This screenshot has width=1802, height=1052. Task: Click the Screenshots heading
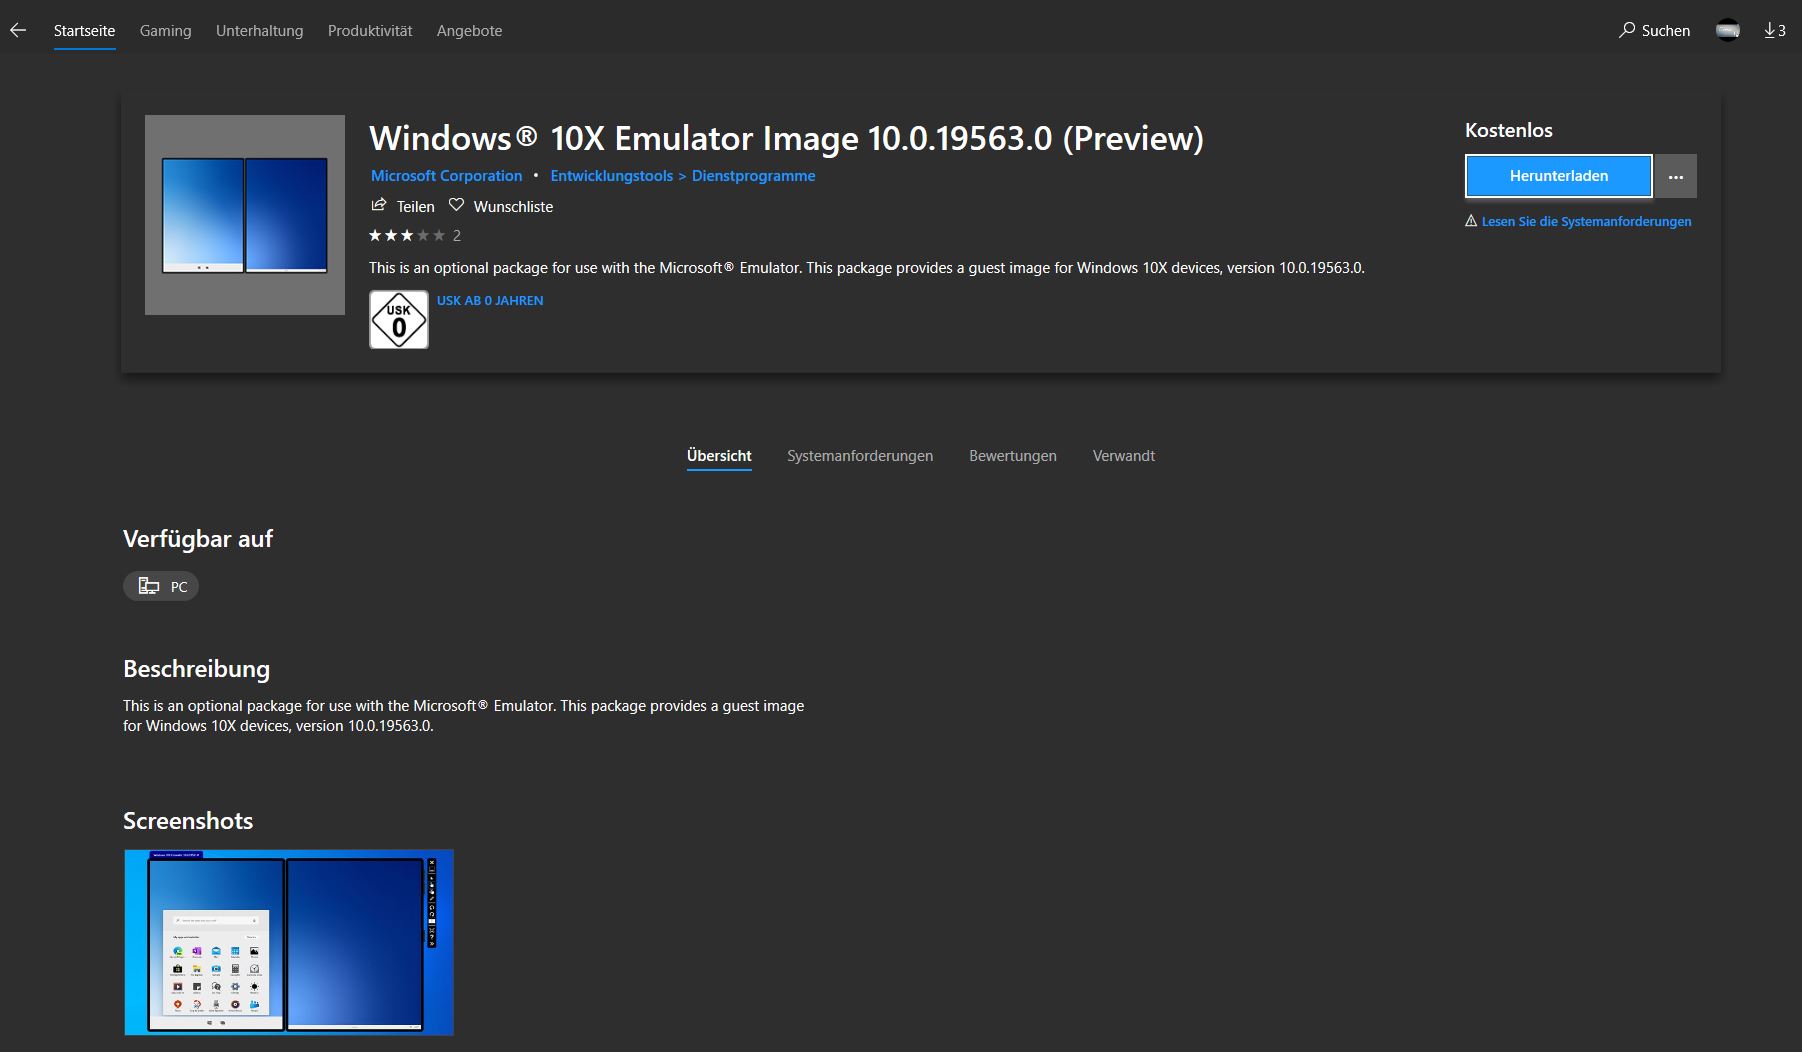point(188,821)
